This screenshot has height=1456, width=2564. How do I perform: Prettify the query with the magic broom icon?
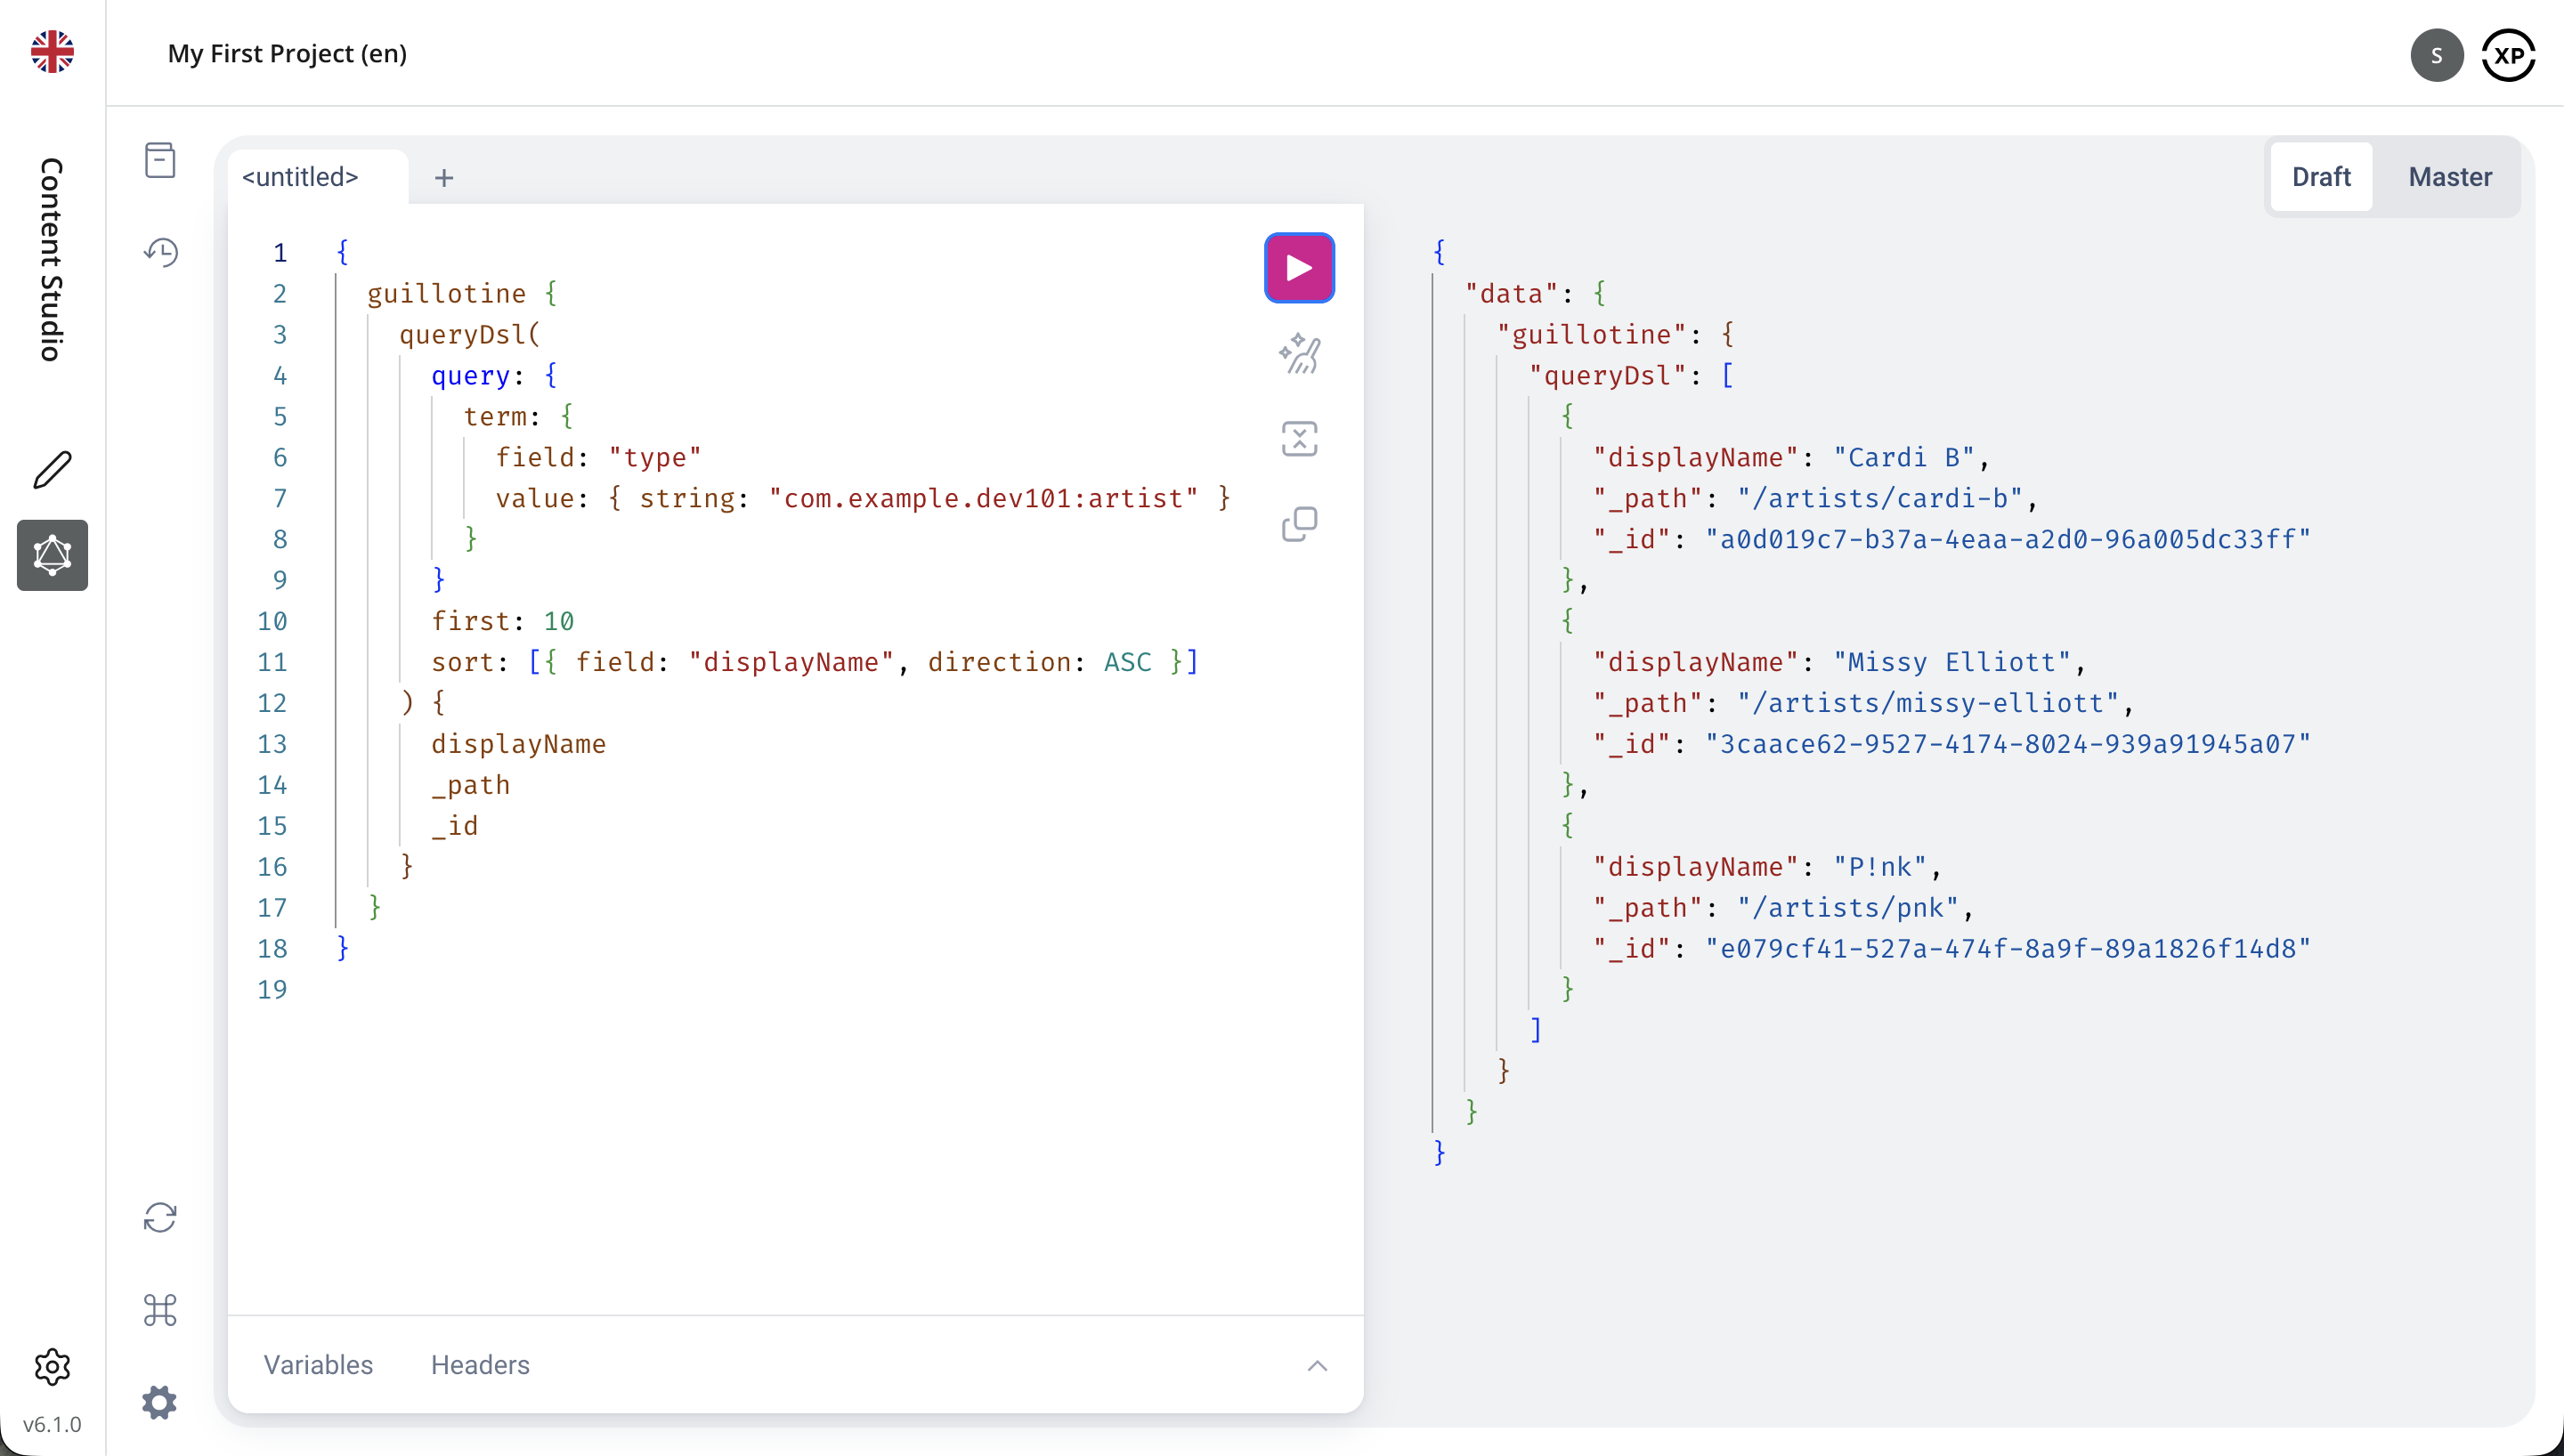(1299, 353)
